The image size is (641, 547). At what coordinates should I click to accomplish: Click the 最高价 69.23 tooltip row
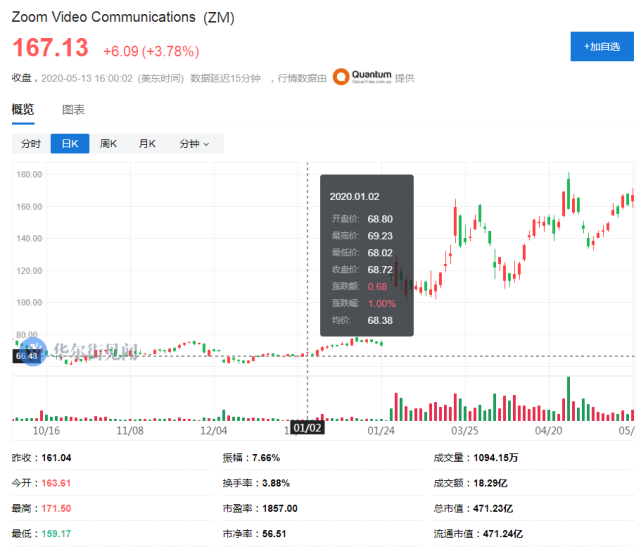[362, 236]
